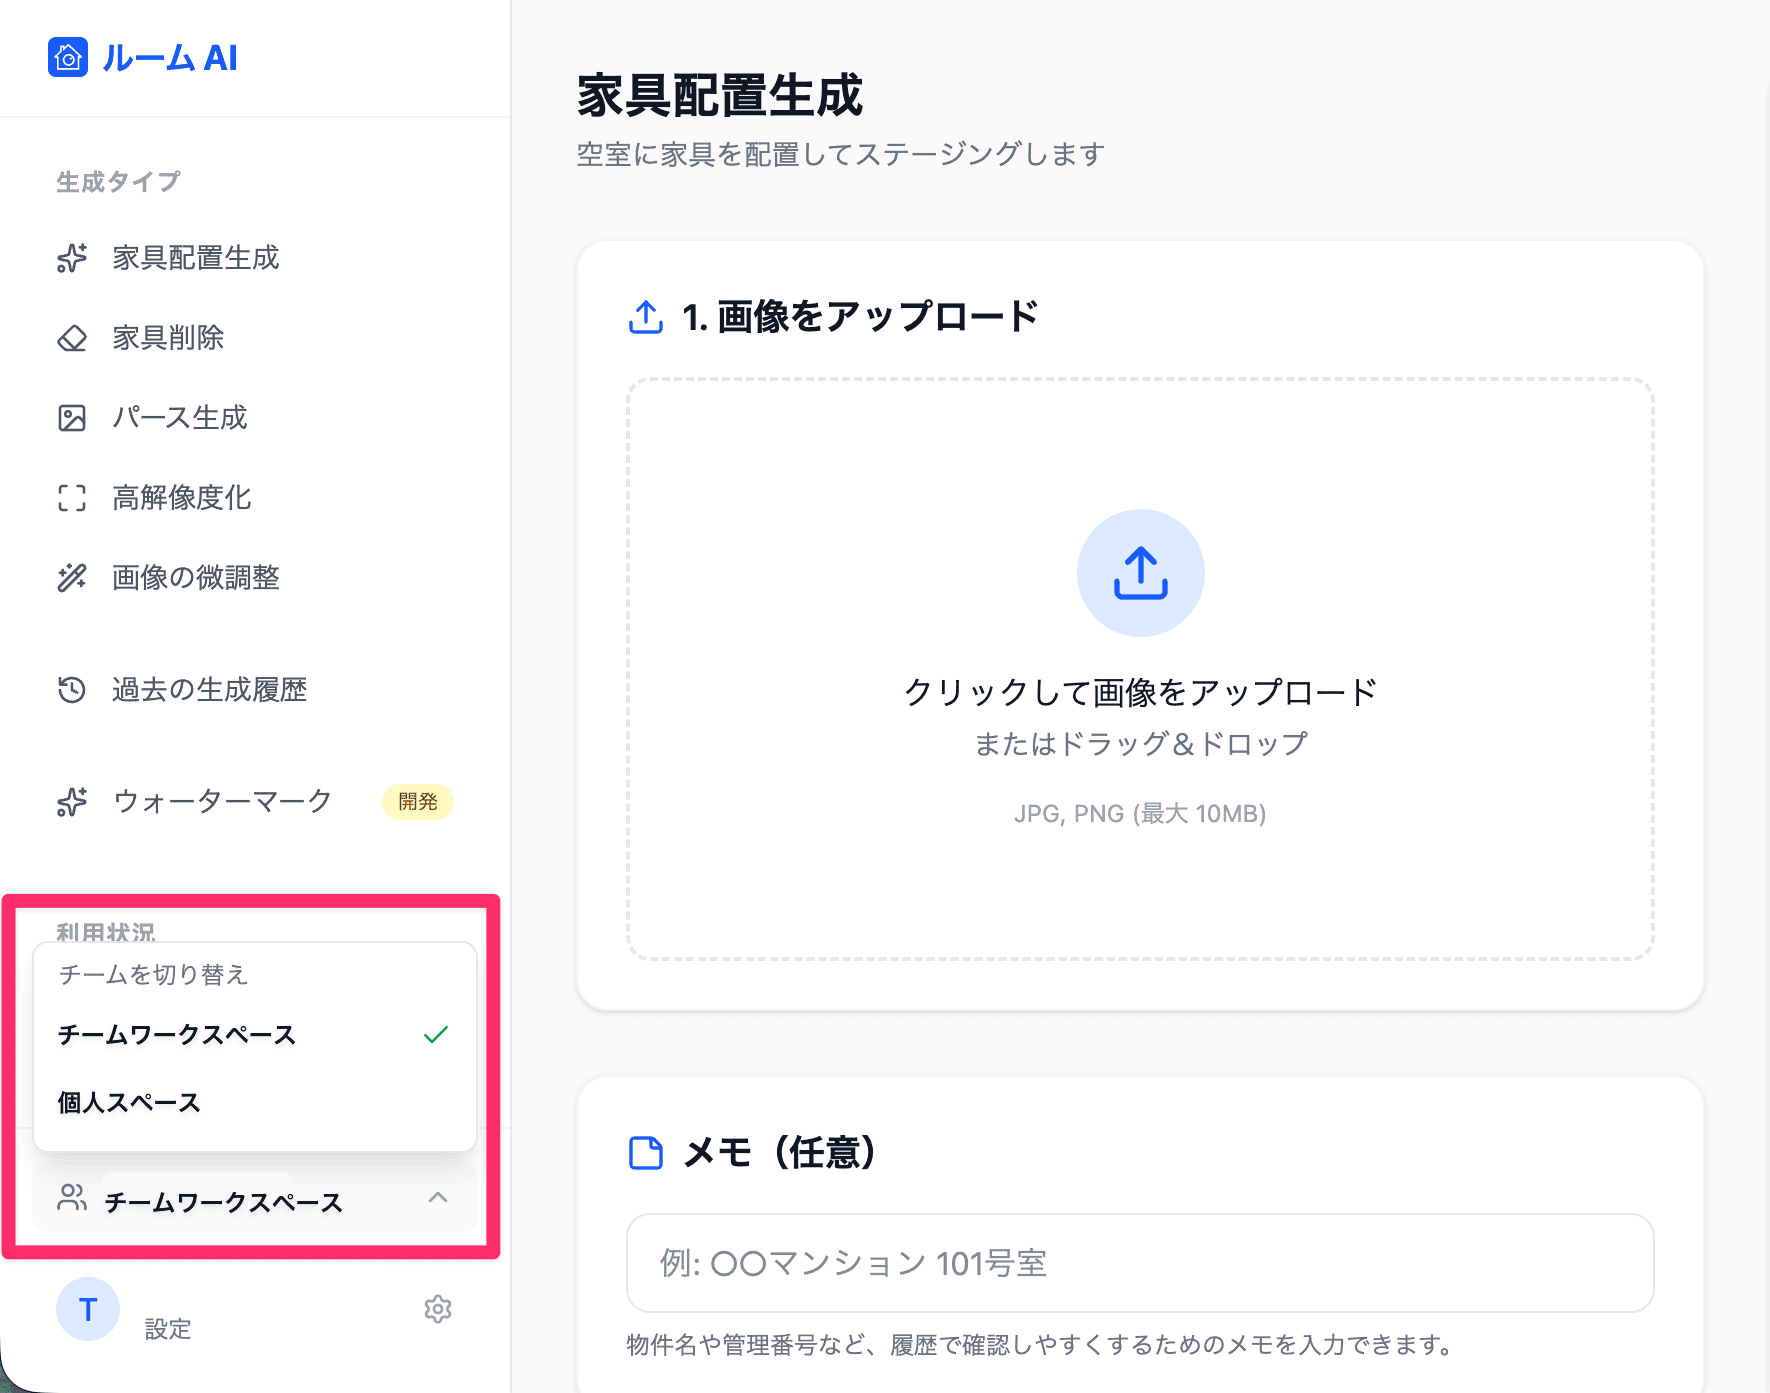
Task: Click the magic wand icon for 画像の微調整
Action: tap(72, 578)
